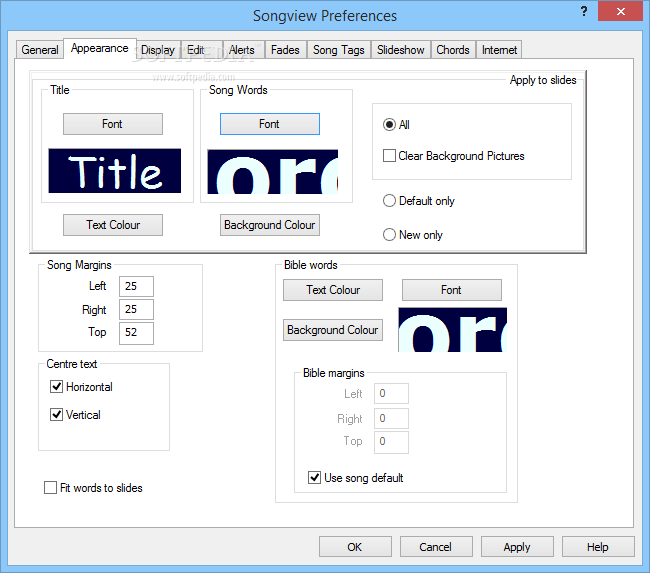This screenshot has width=650, height=573.
Task: Click the Bible margins Right field
Action: [x=391, y=418]
